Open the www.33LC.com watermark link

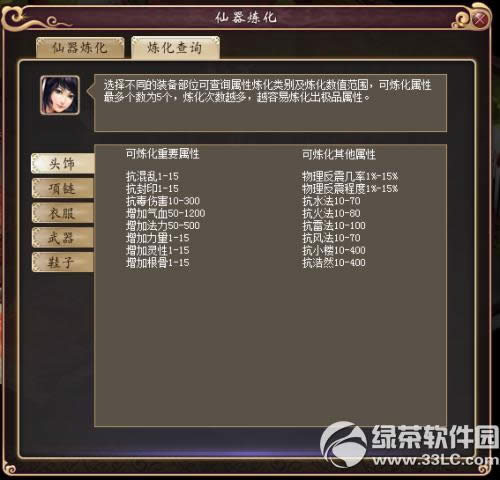click(436, 460)
